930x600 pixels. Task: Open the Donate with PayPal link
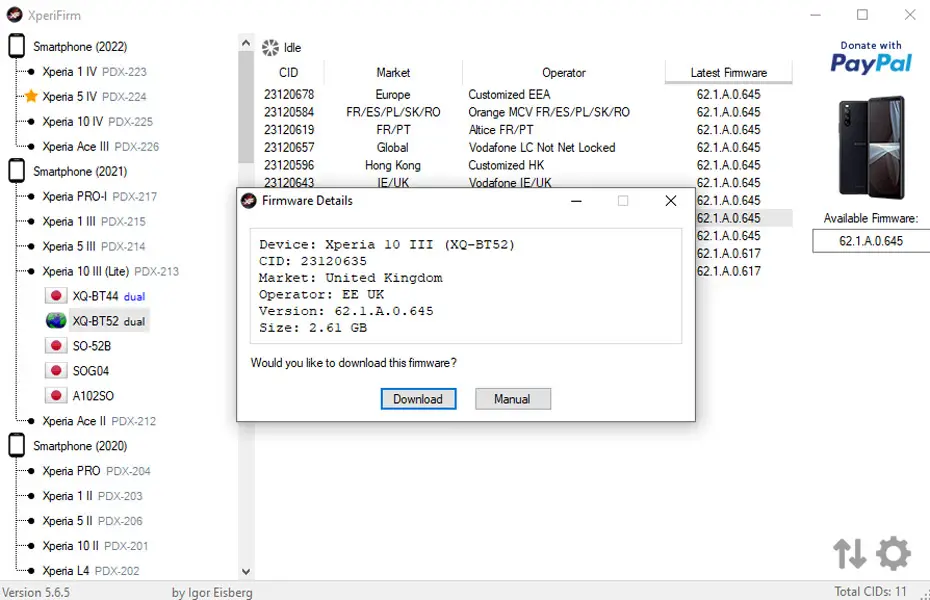[871, 58]
